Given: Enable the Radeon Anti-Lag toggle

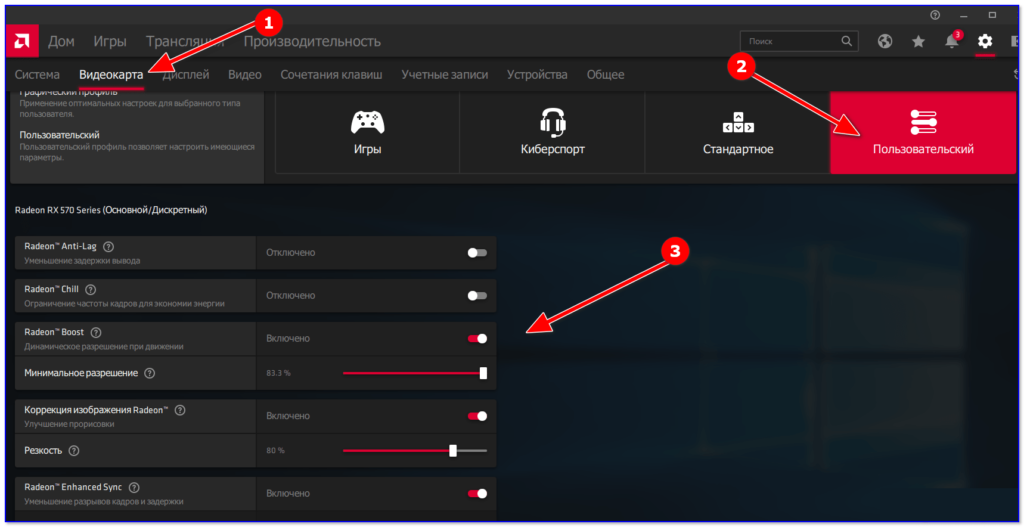Looking at the screenshot, I should coord(477,253).
